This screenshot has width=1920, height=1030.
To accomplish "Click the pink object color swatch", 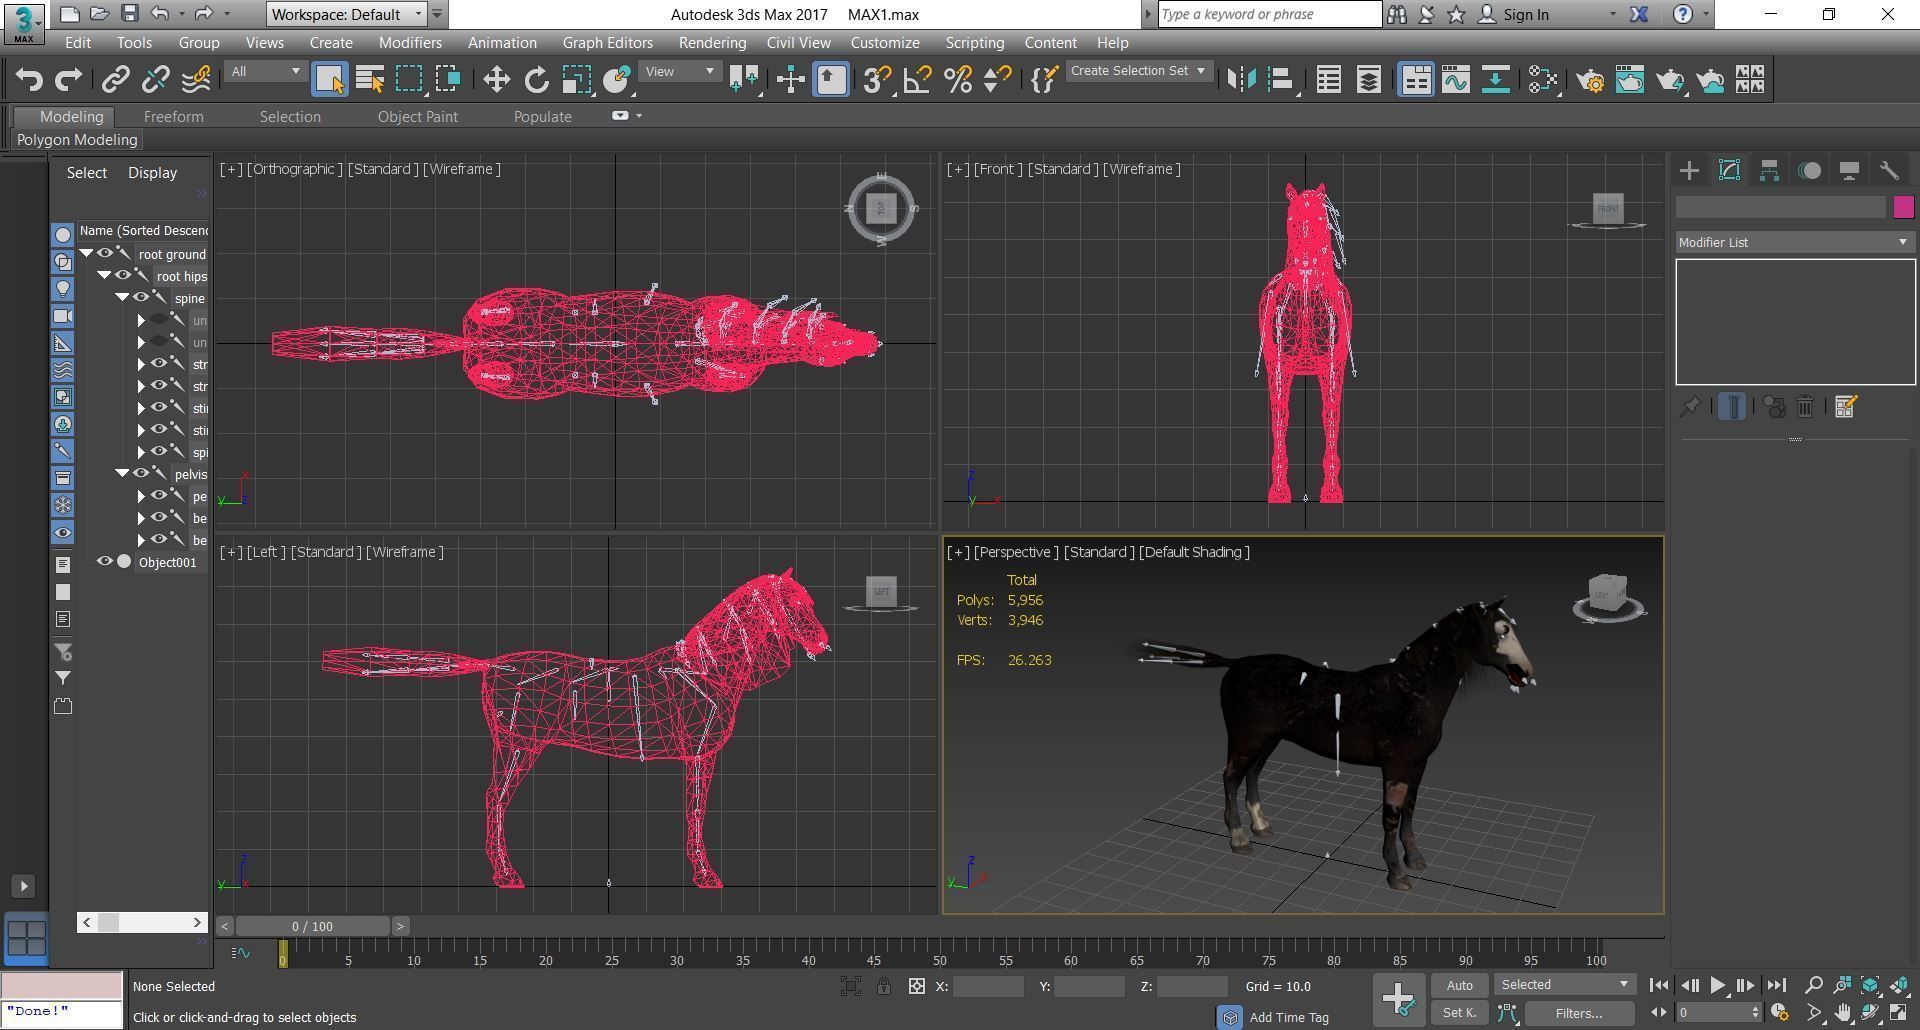I will (1903, 207).
